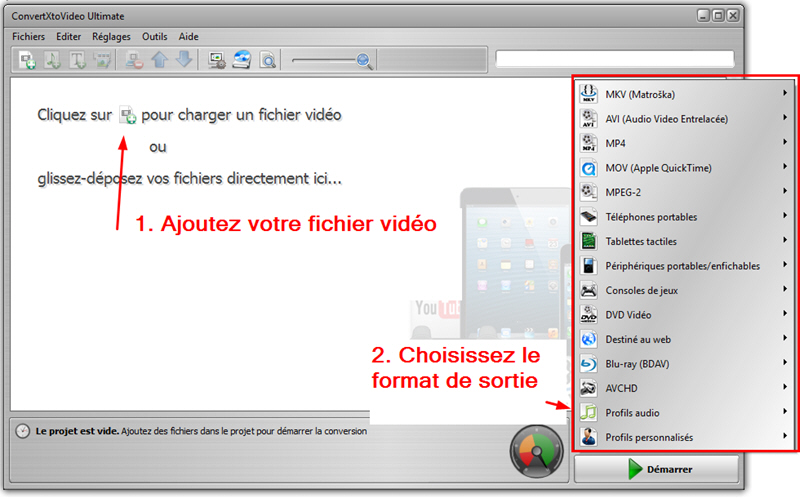Click the empty text field beside toolbar
Viewport: 800px width, 498px height.
click(615, 59)
